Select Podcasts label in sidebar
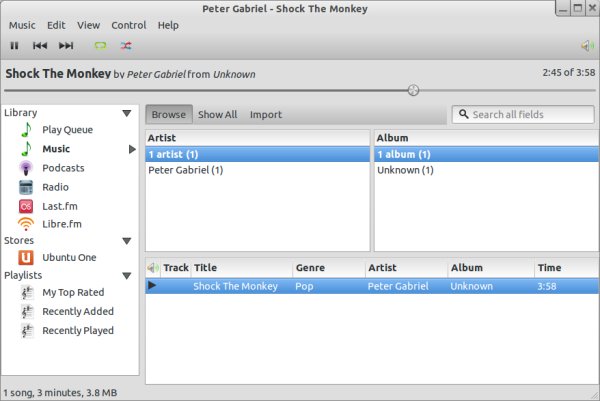The image size is (600, 401). point(63,168)
